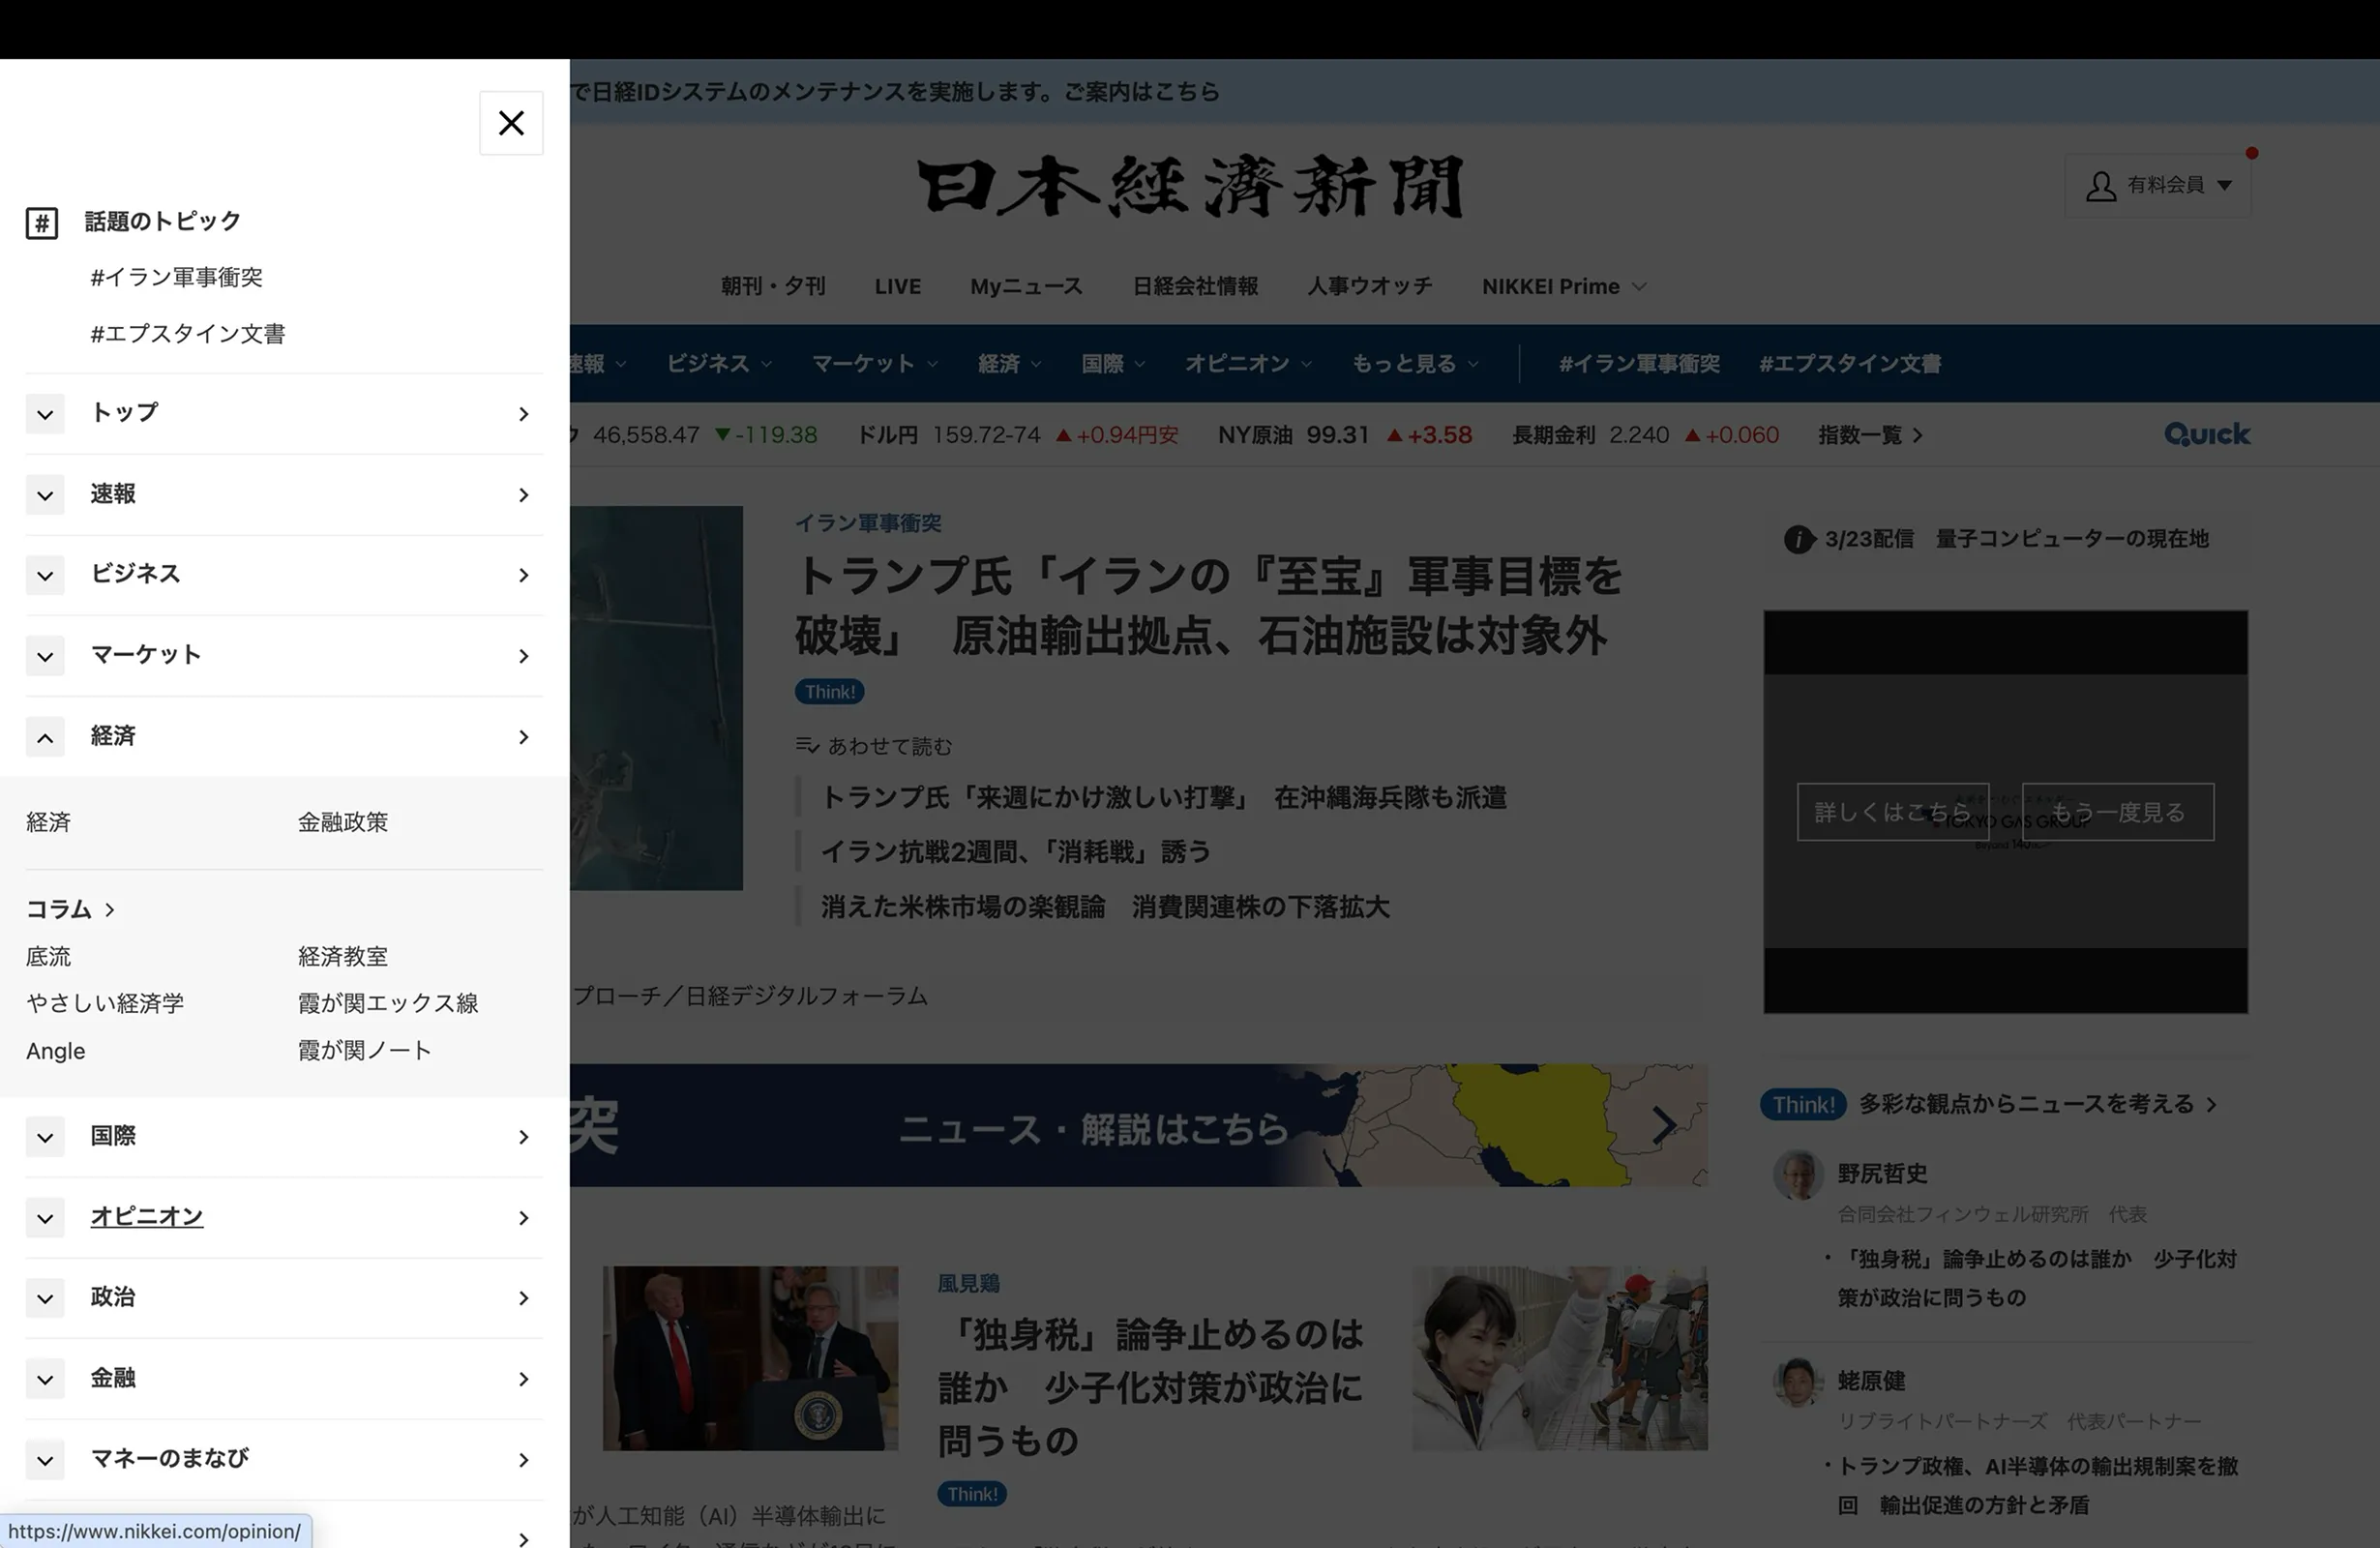Open #イラン軍事衝突 topic in side menu
The height and width of the screenshot is (1548, 2380).
(176, 277)
